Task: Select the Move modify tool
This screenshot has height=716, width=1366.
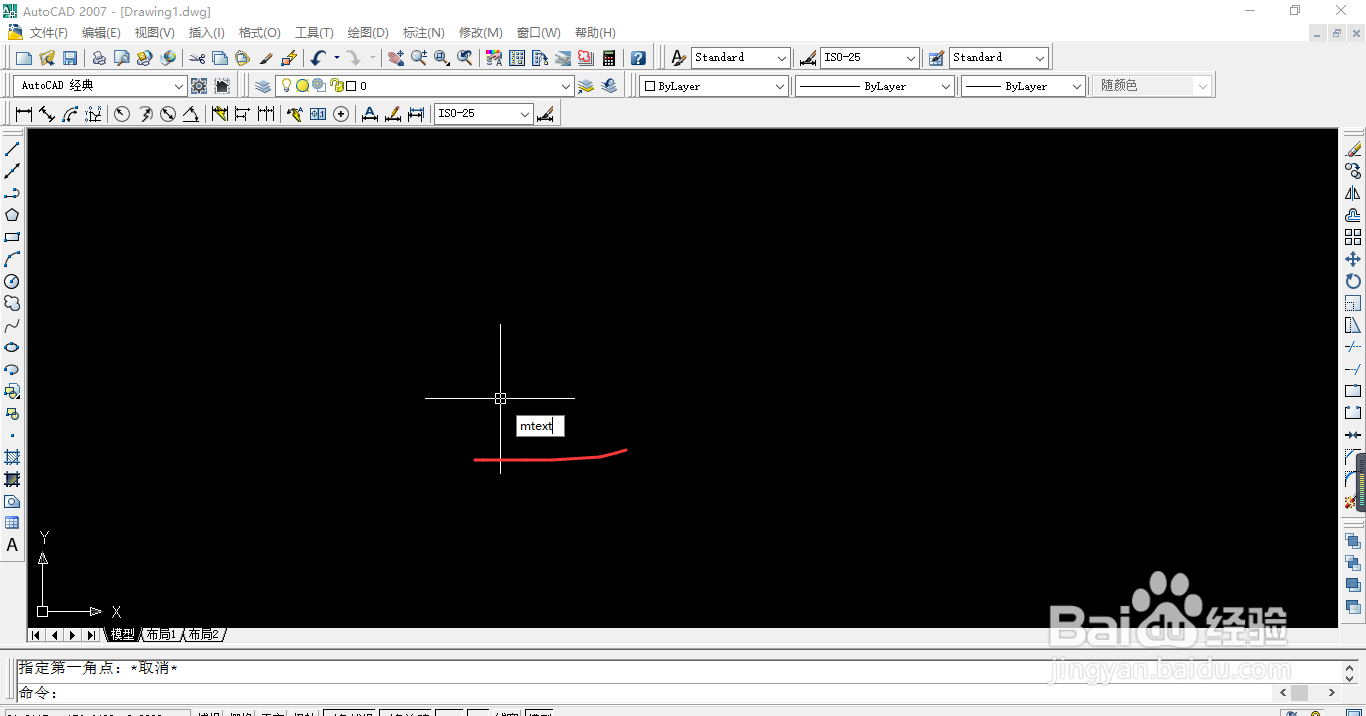Action: (1353, 259)
